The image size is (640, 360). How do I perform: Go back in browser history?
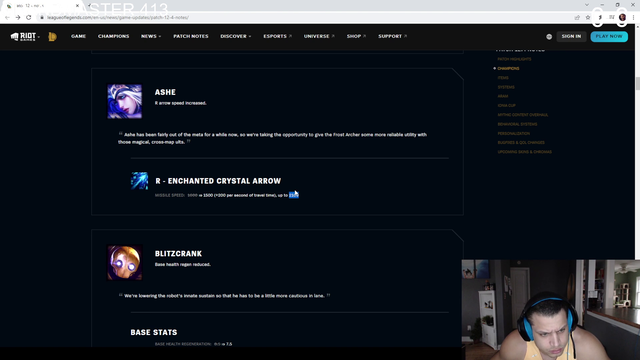click(7, 18)
